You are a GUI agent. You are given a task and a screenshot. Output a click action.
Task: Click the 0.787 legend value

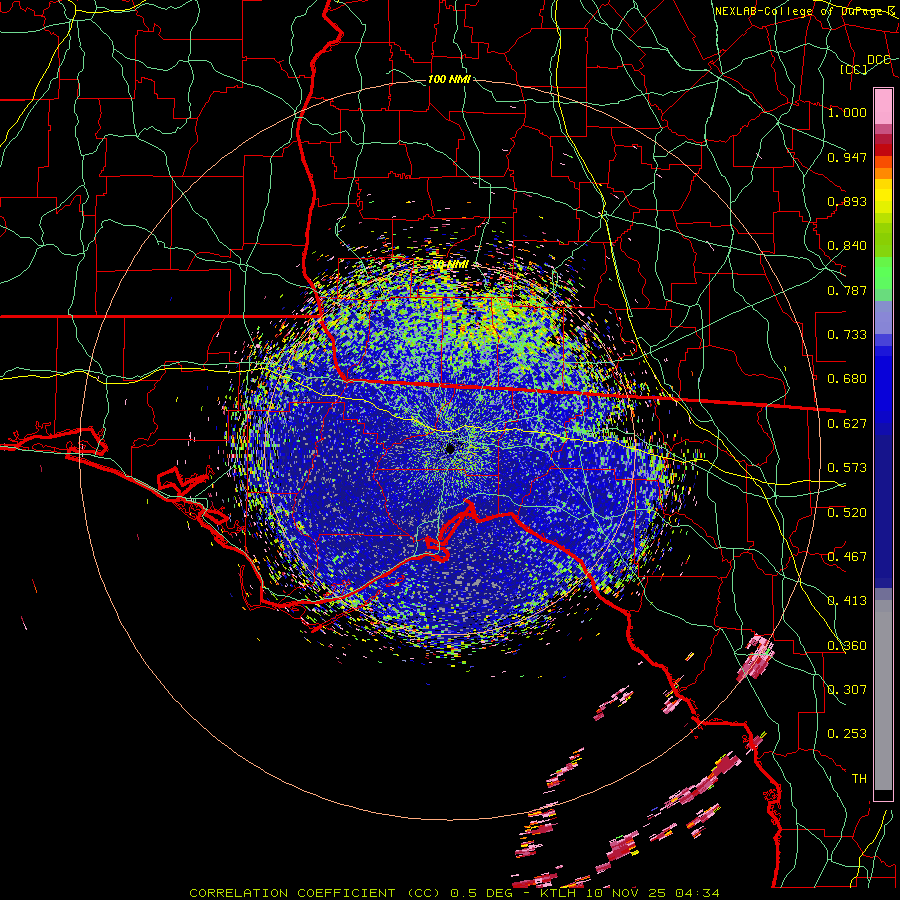(x=847, y=290)
